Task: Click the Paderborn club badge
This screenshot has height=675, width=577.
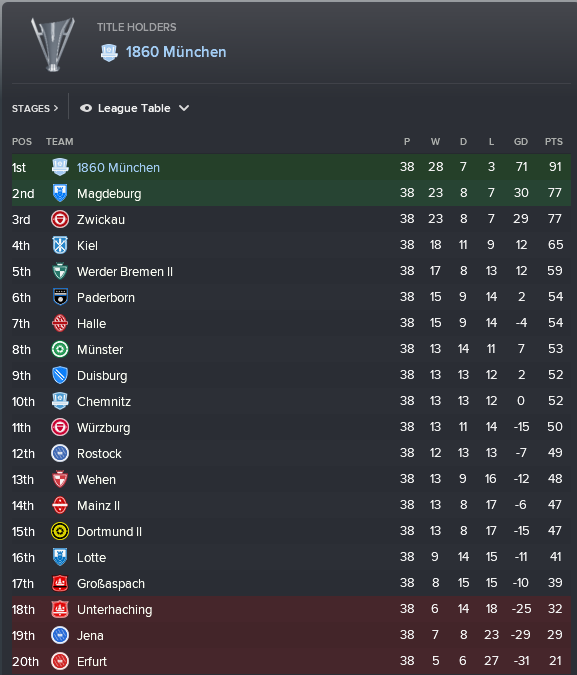Action: 60,297
